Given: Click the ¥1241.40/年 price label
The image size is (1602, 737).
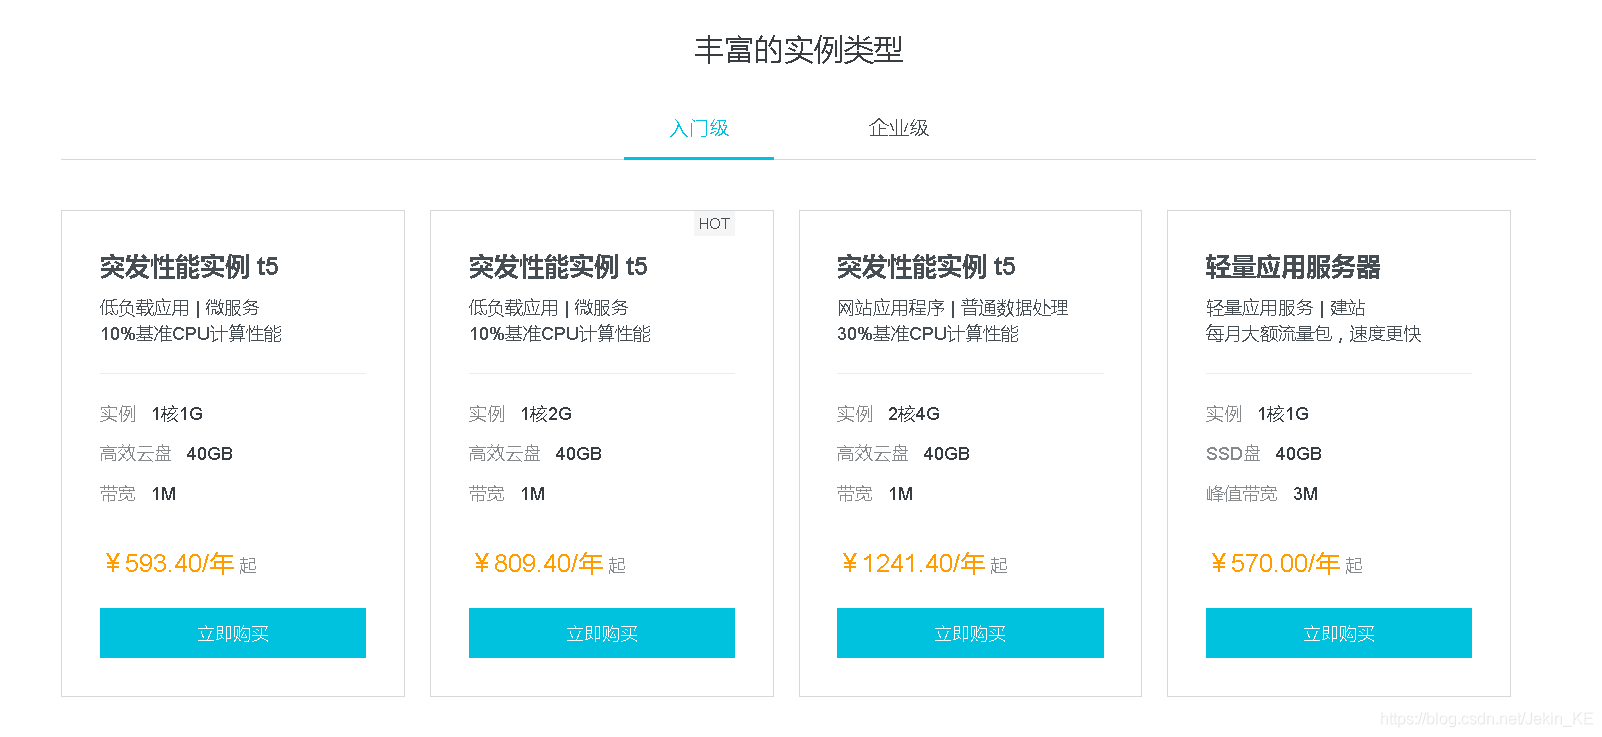Looking at the screenshot, I should 917,563.
